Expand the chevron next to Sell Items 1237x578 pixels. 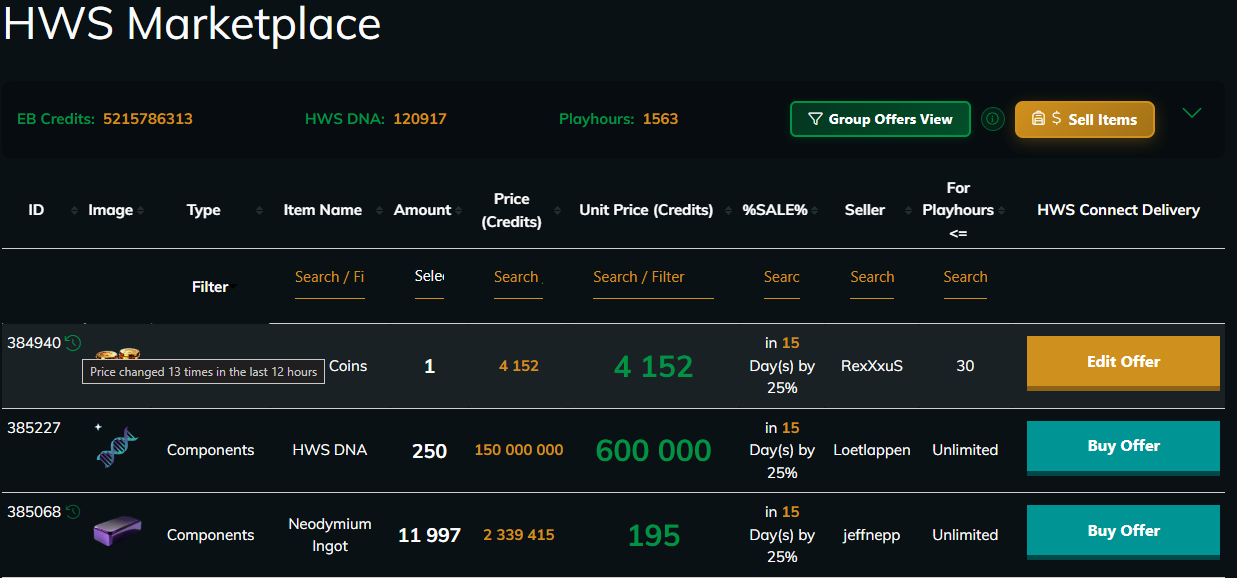pyautogui.click(x=1191, y=113)
